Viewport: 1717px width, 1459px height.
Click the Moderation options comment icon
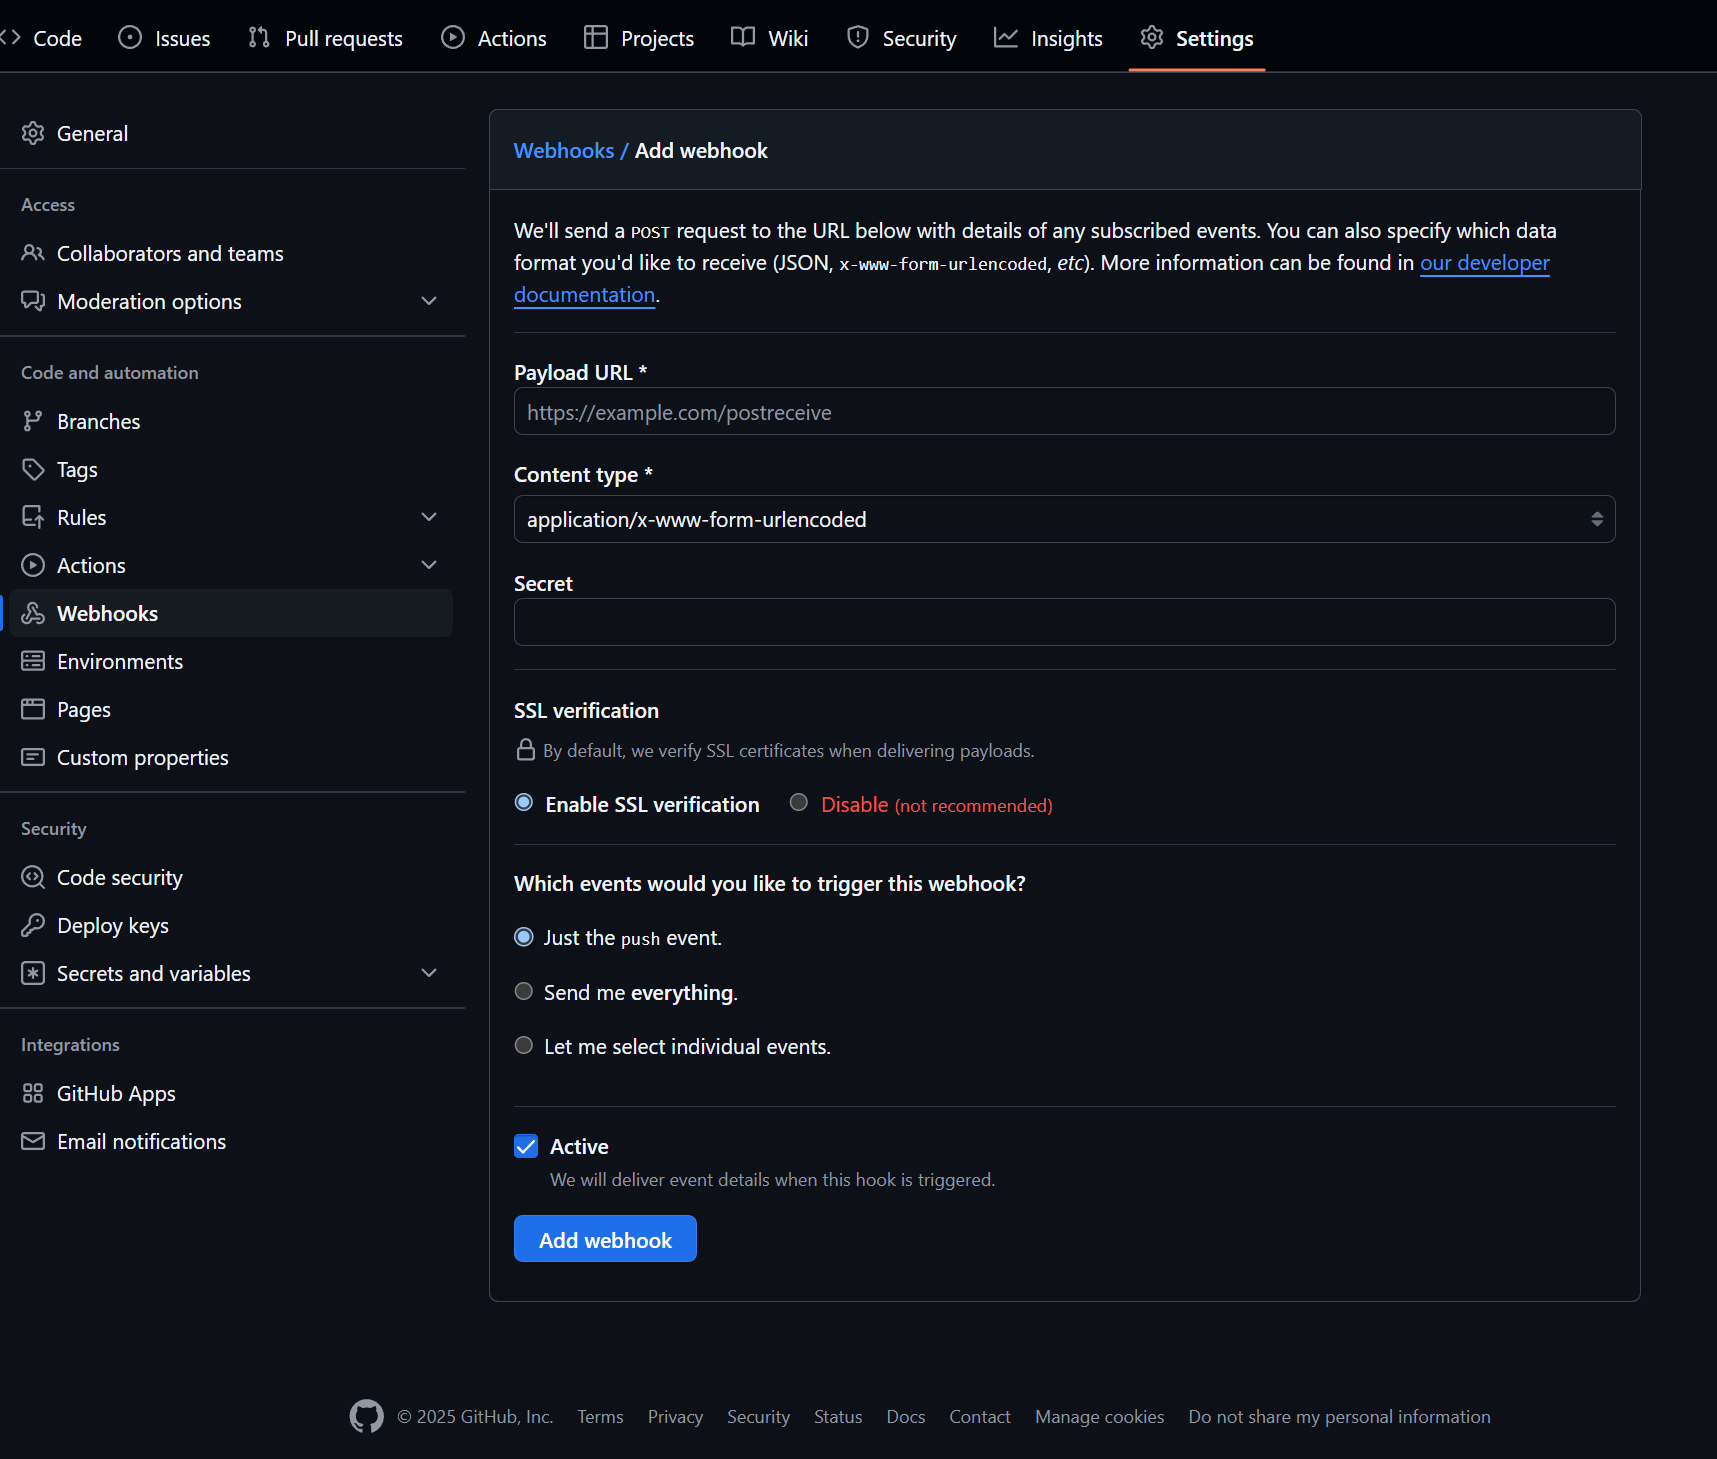(x=33, y=301)
